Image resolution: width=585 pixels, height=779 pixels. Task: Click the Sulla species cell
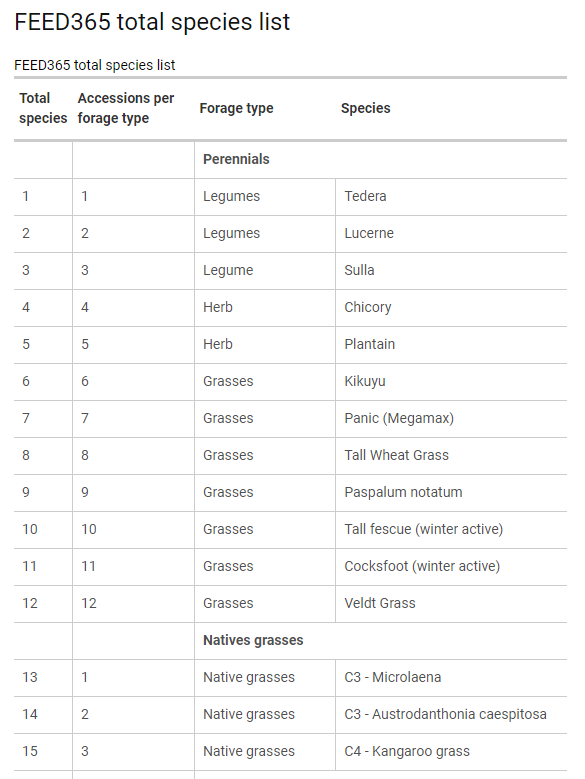(x=451, y=270)
